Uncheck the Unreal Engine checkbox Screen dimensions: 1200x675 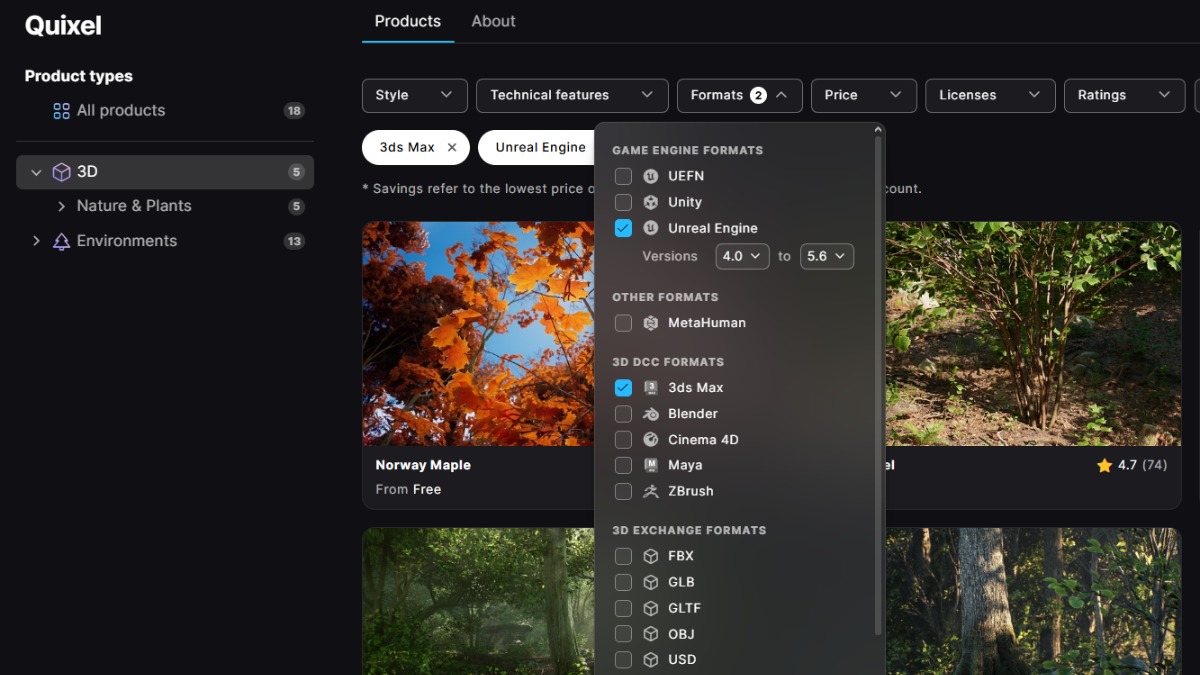[x=623, y=228]
